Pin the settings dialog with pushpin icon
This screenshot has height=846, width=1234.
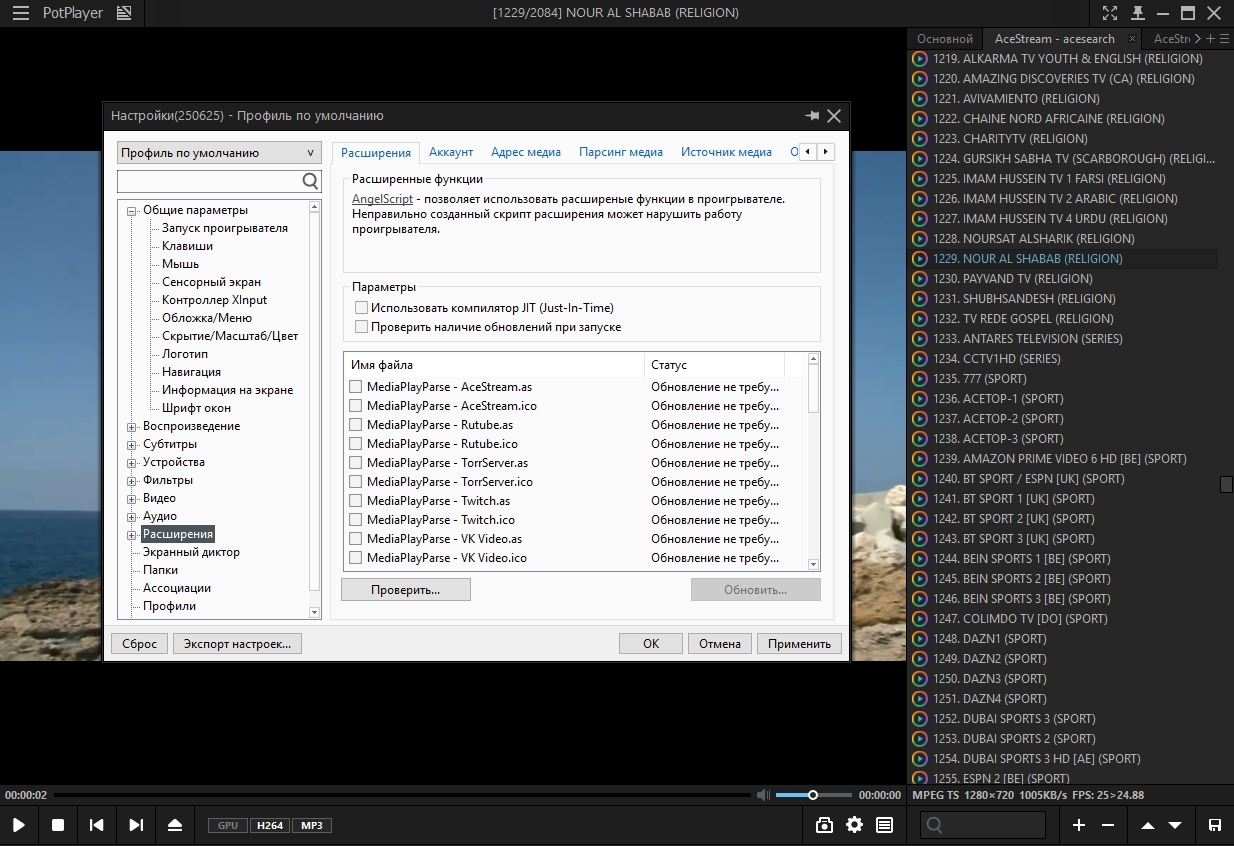pos(812,116)
